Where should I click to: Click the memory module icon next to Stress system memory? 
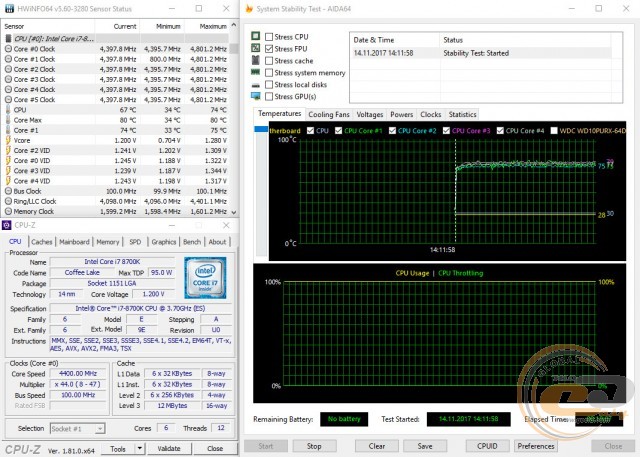point(256,72)
